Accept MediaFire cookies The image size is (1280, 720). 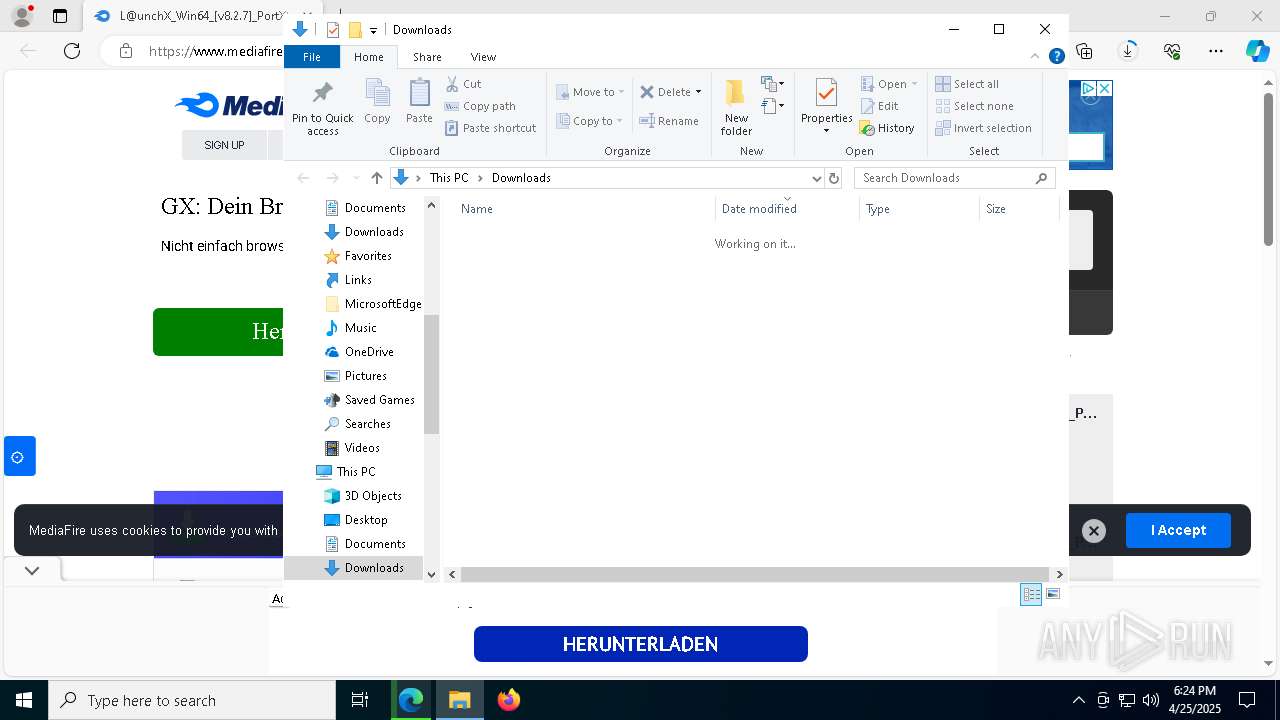point(1178,530)
